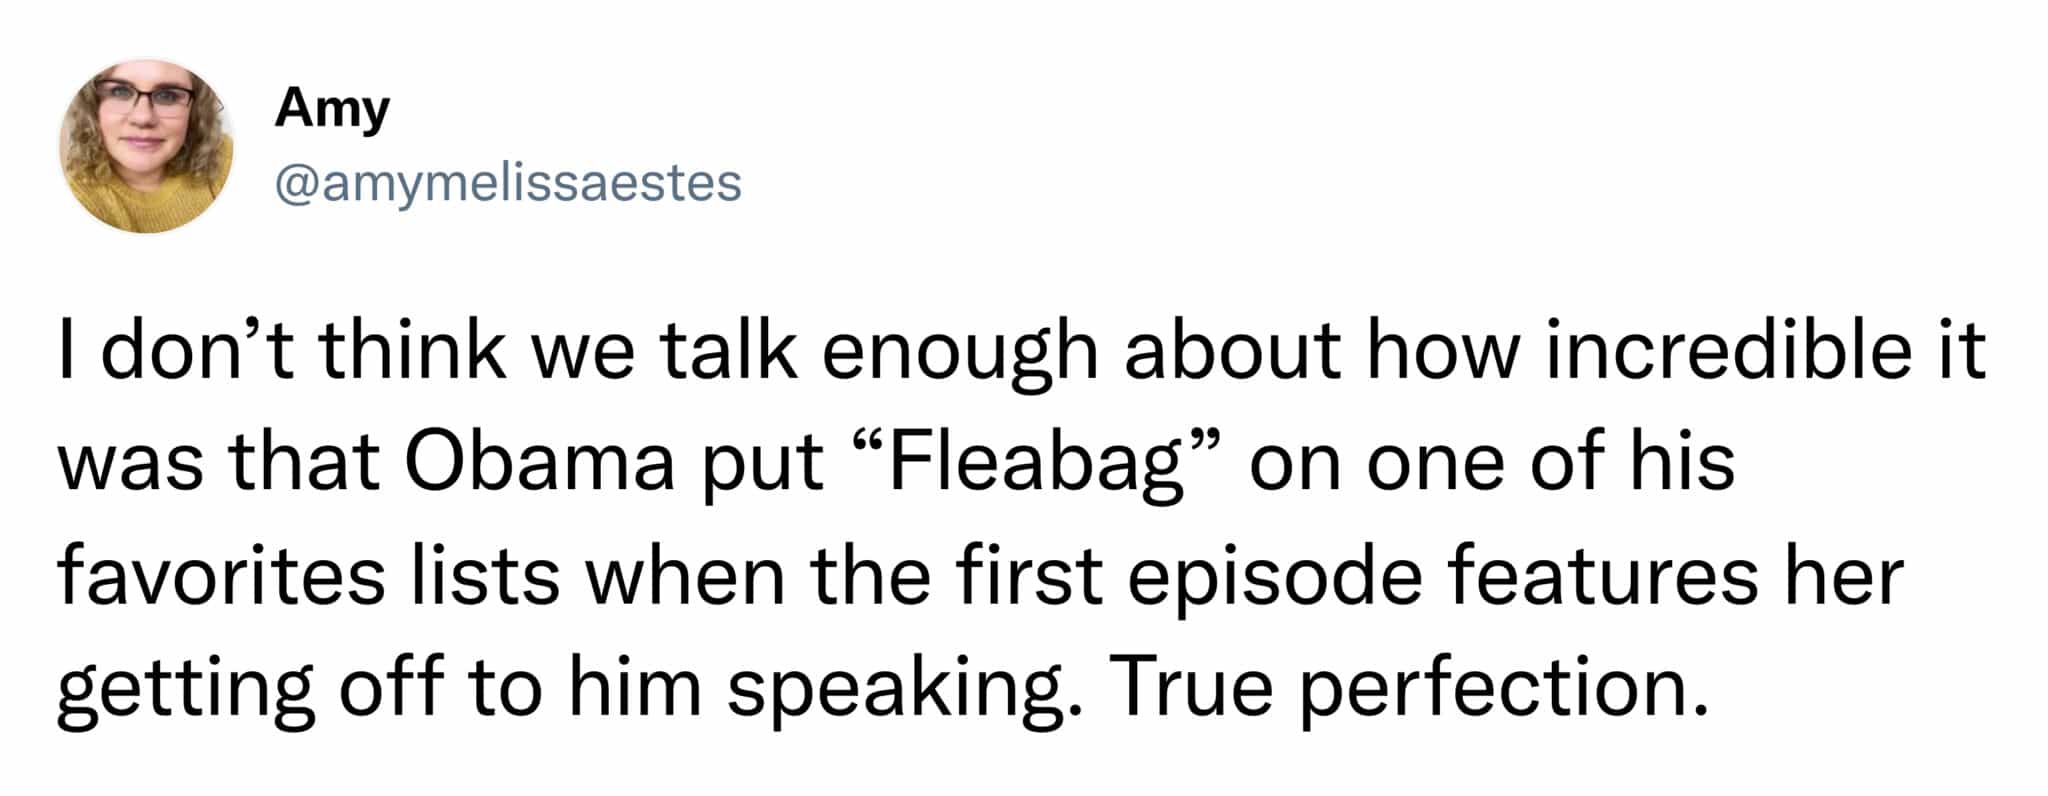The height and width of the screenshot is (796, 2048).
Task: Click the word "speaking." in the tweet
Action: pos(906,690)
